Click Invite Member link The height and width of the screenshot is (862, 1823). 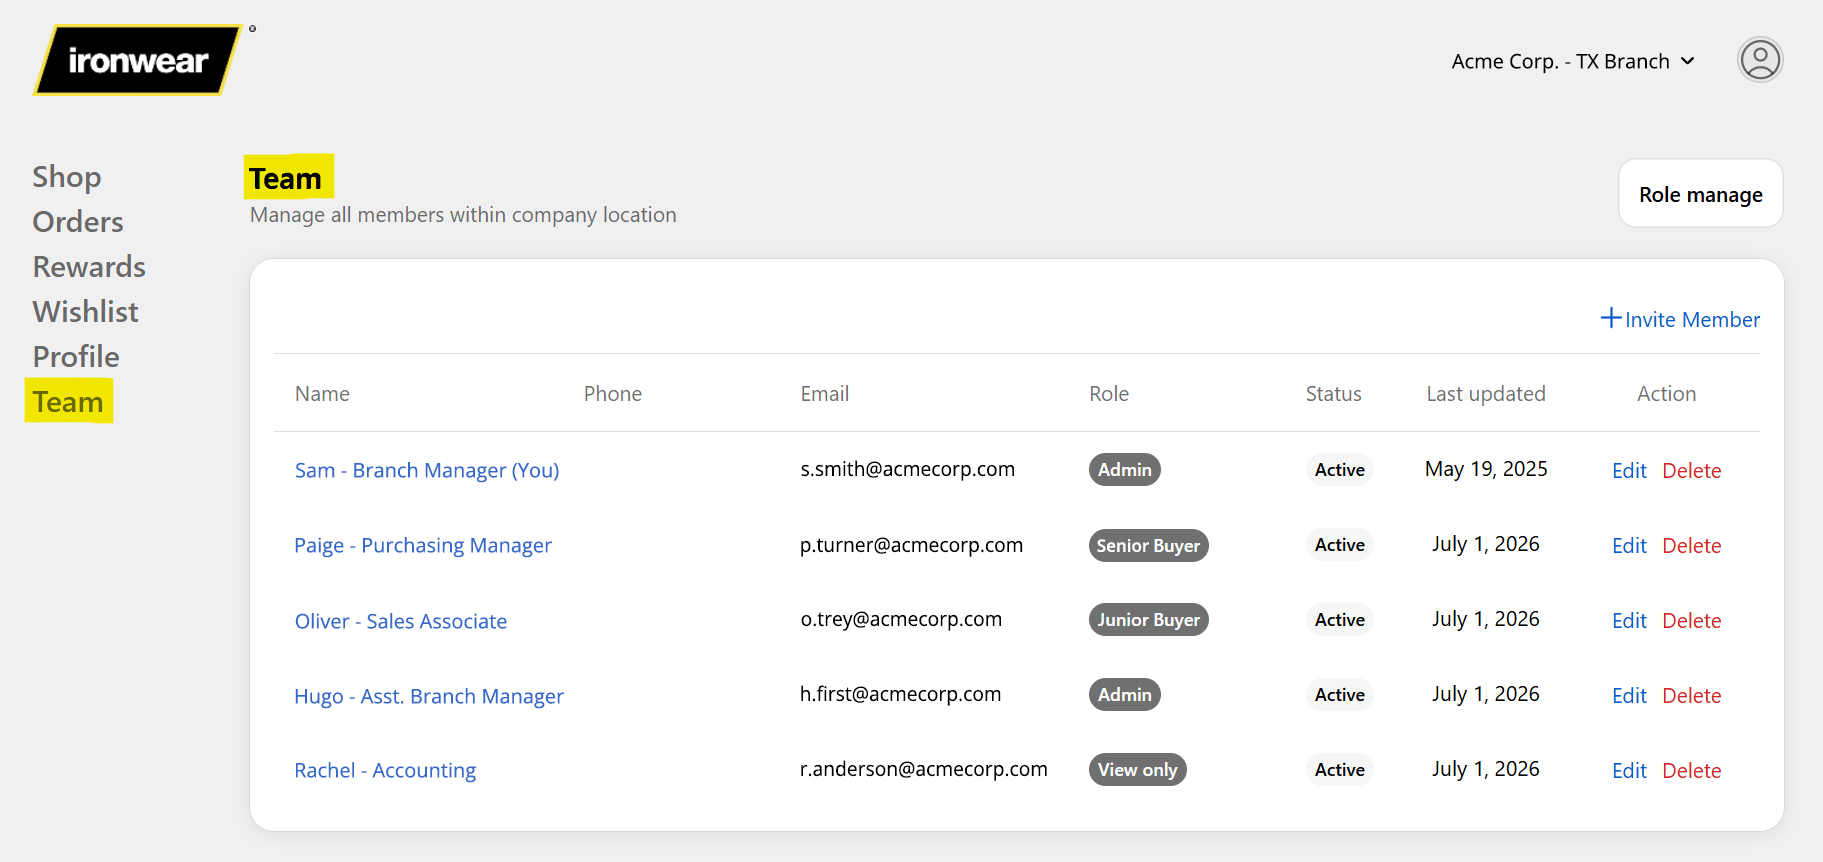1680,319
